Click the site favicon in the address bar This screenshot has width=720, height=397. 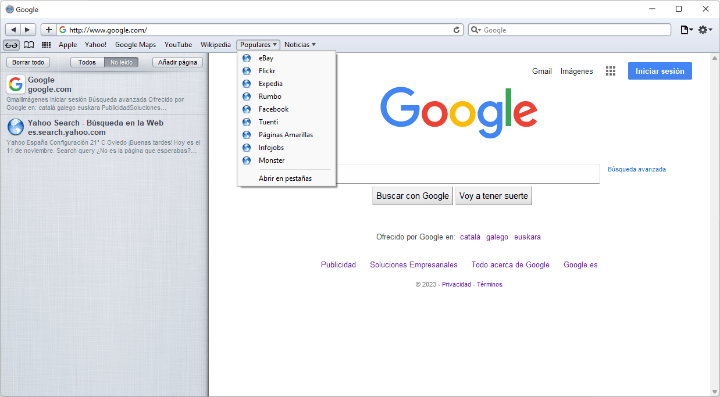(x=63, y=30)
